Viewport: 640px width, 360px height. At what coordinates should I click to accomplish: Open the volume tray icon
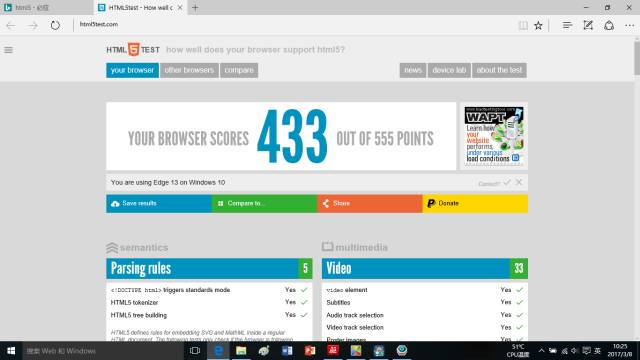click(574, 351)
